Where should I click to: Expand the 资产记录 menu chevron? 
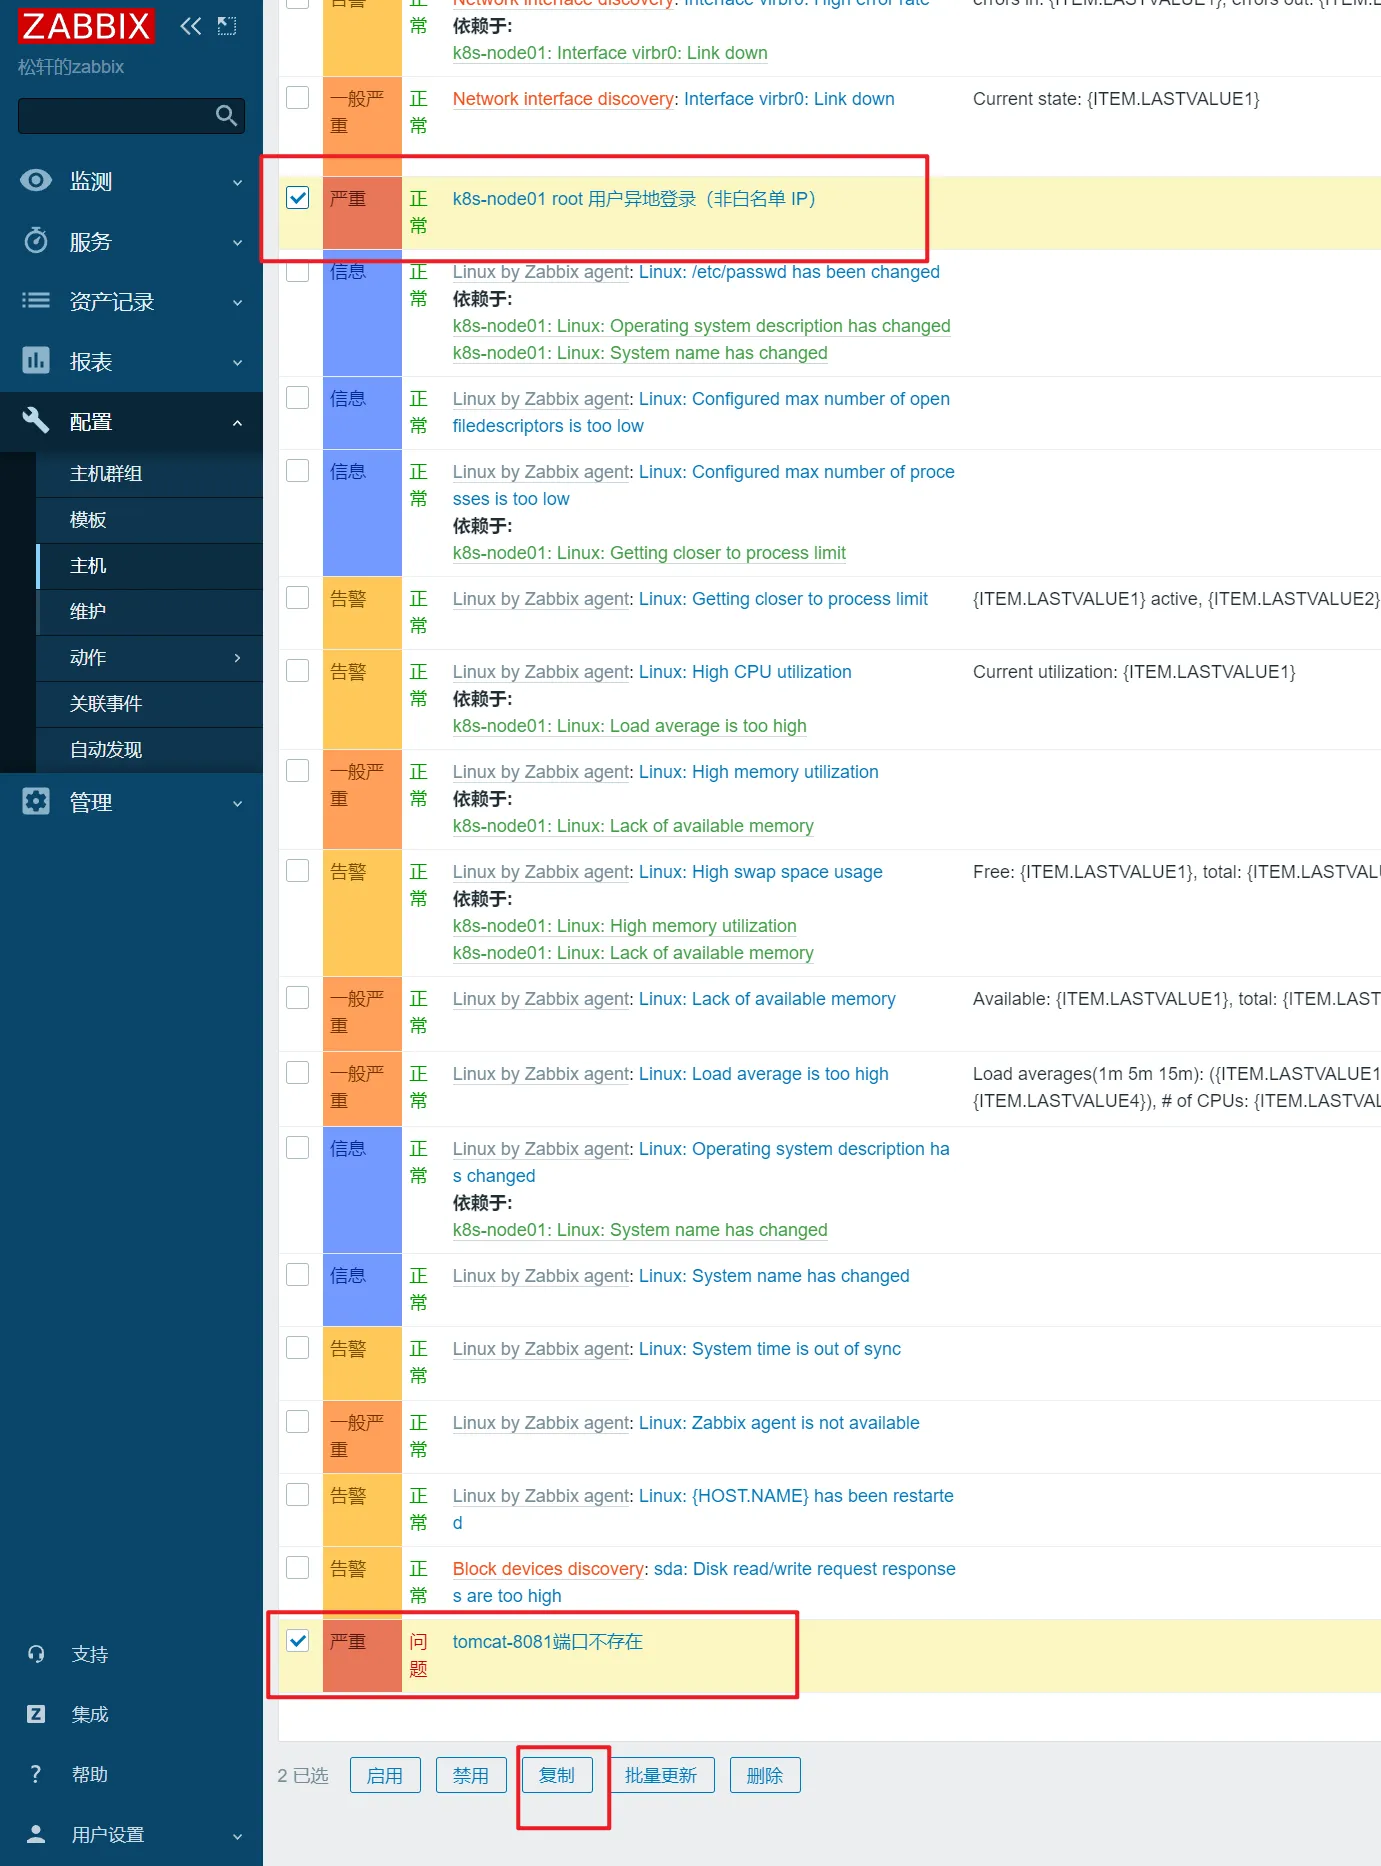(237, 302)
